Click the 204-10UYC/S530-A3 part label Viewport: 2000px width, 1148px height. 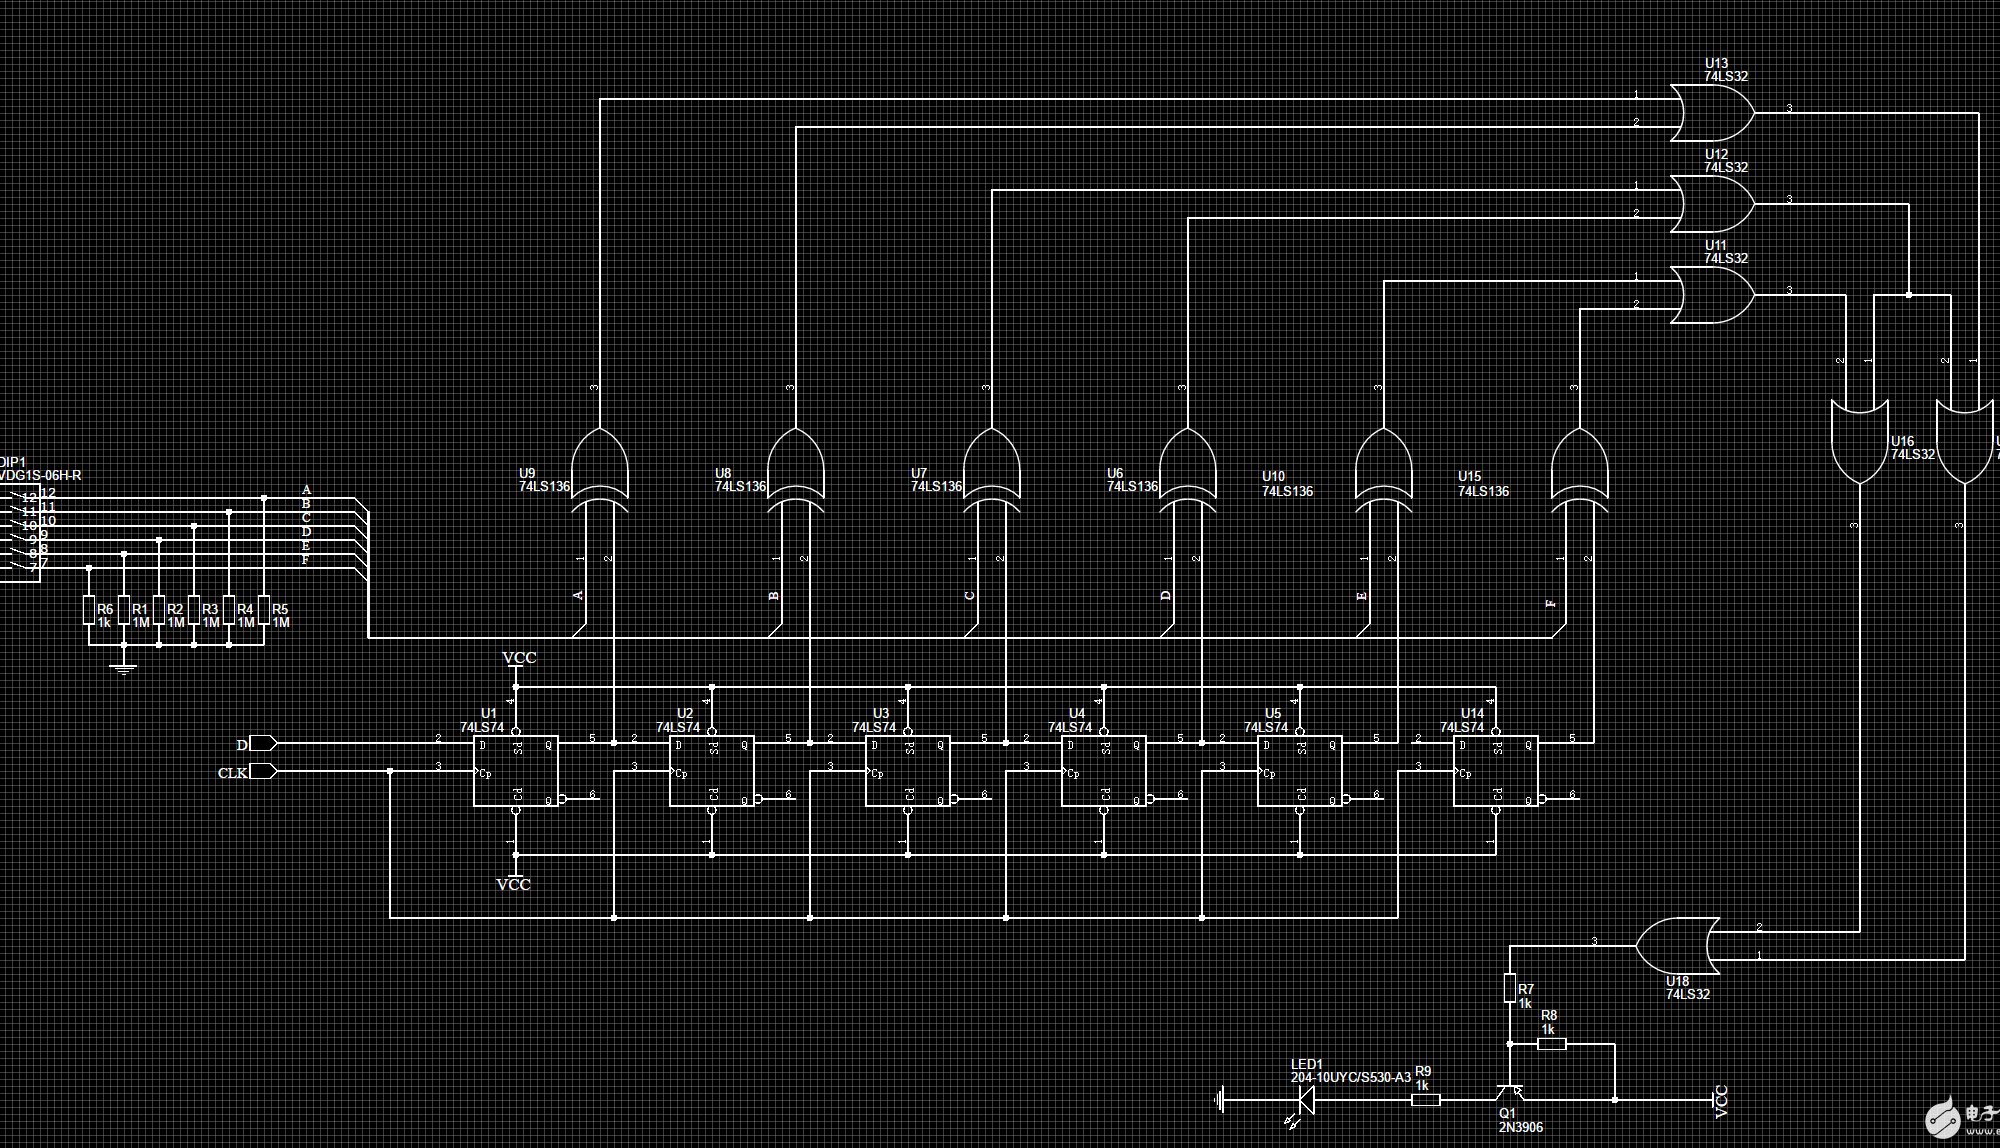point(1350,1078)
